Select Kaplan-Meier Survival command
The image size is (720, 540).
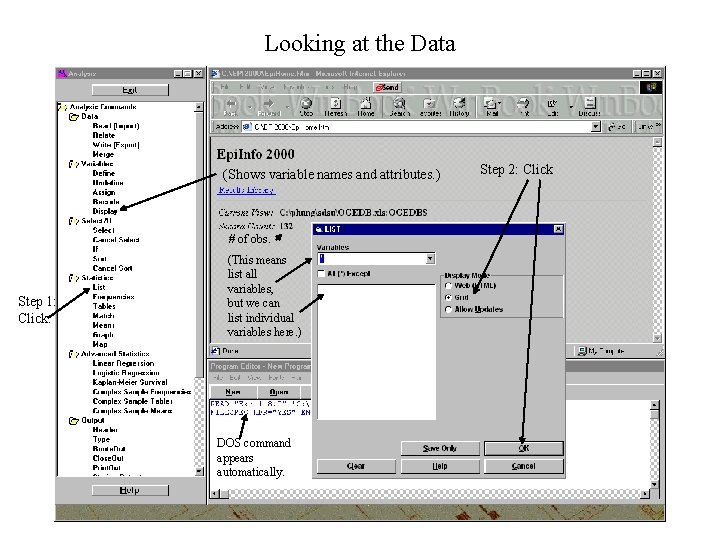130,382
